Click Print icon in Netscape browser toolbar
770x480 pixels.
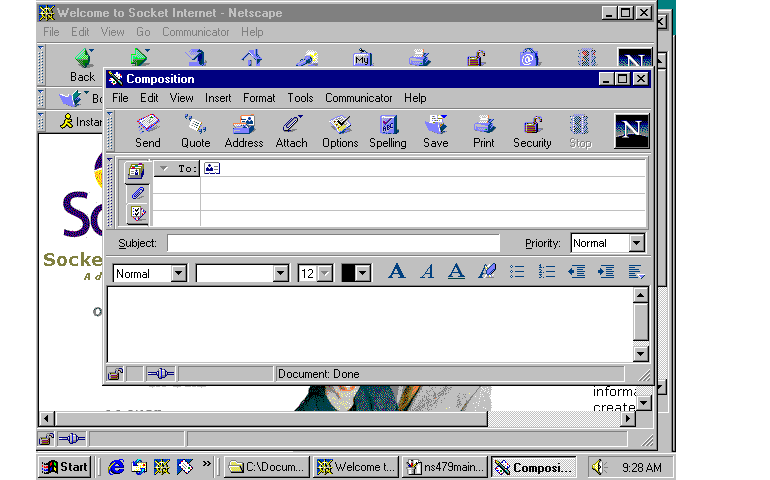point(419,57)
